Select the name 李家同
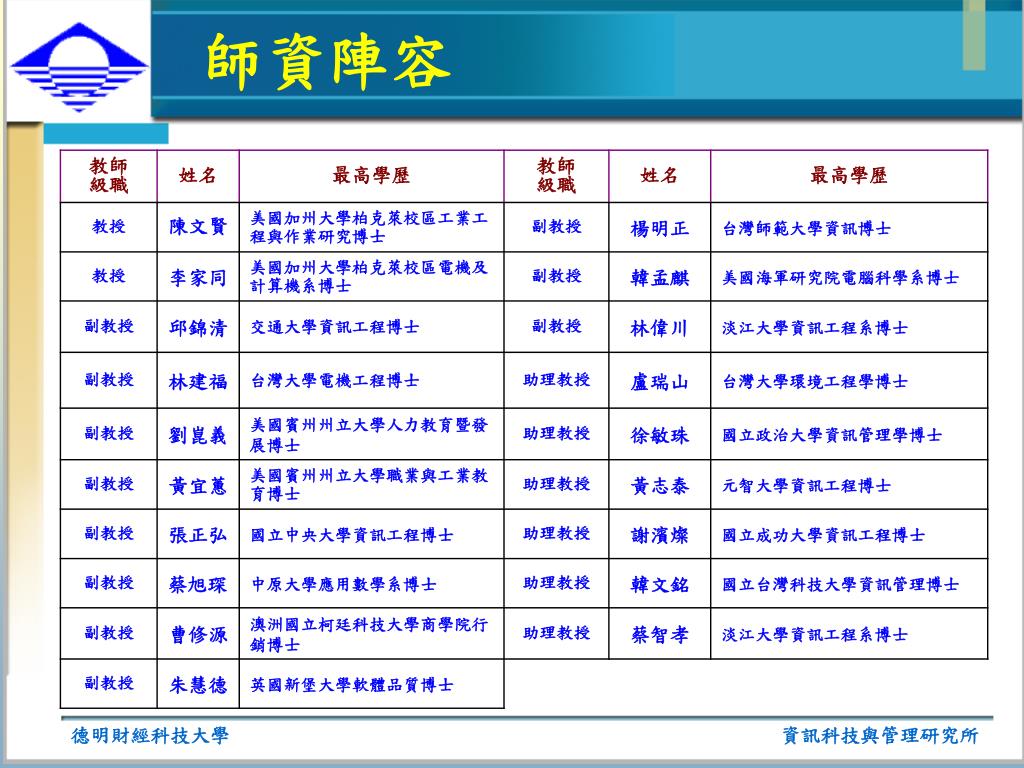Viewport: 1024px width, 768px height. coord(198,277)
